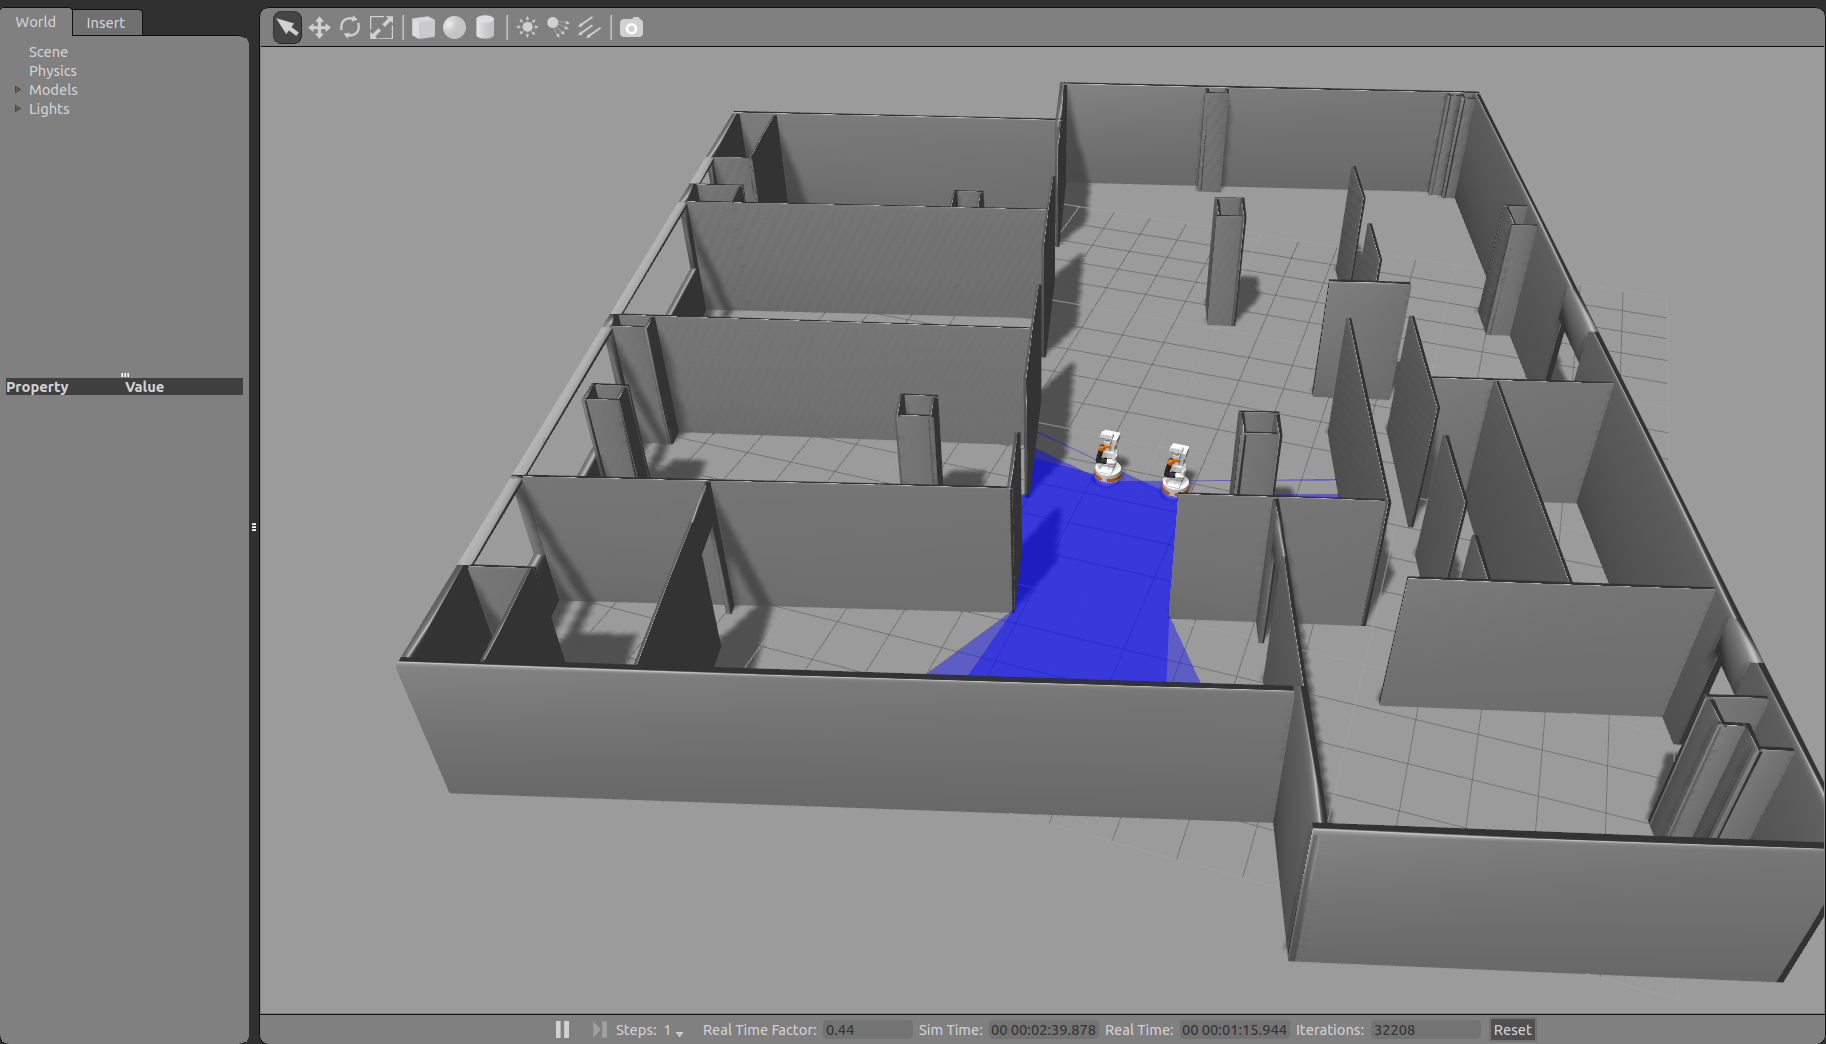The height and width of the screenshot is (1044, 1826).
Task: Insert a box shape
Action: pos(423,28)
